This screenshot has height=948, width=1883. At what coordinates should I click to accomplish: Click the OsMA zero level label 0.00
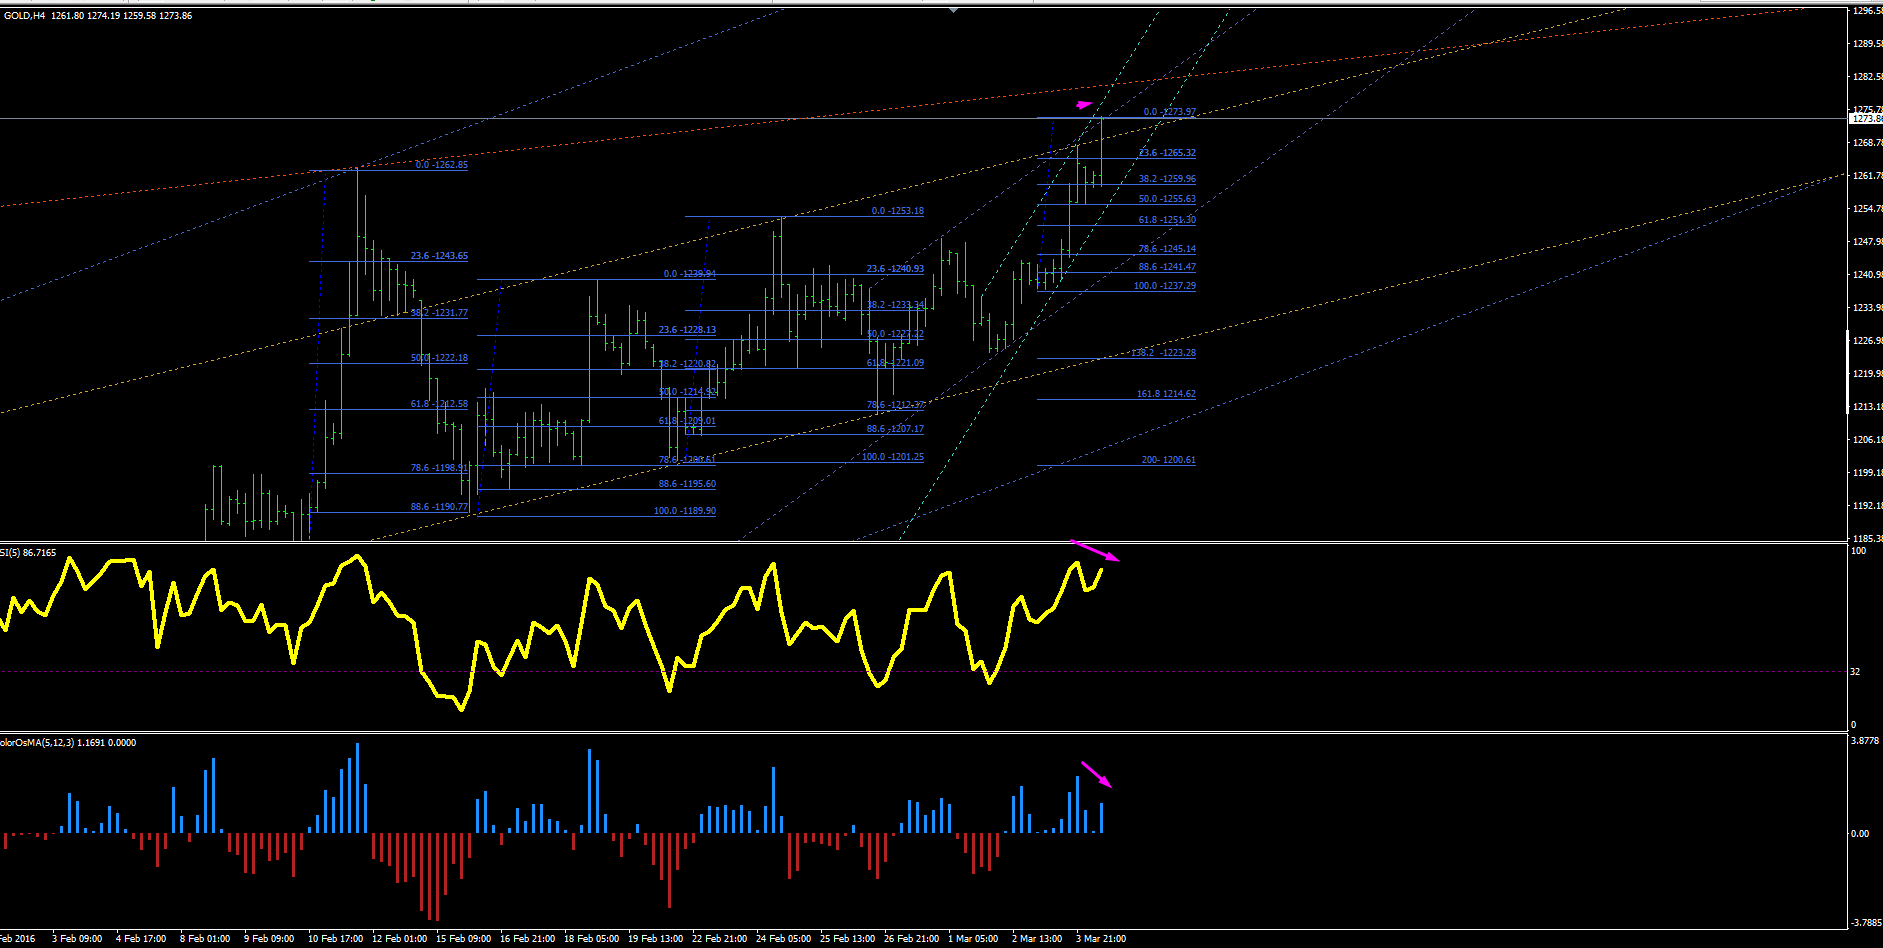1860,834
